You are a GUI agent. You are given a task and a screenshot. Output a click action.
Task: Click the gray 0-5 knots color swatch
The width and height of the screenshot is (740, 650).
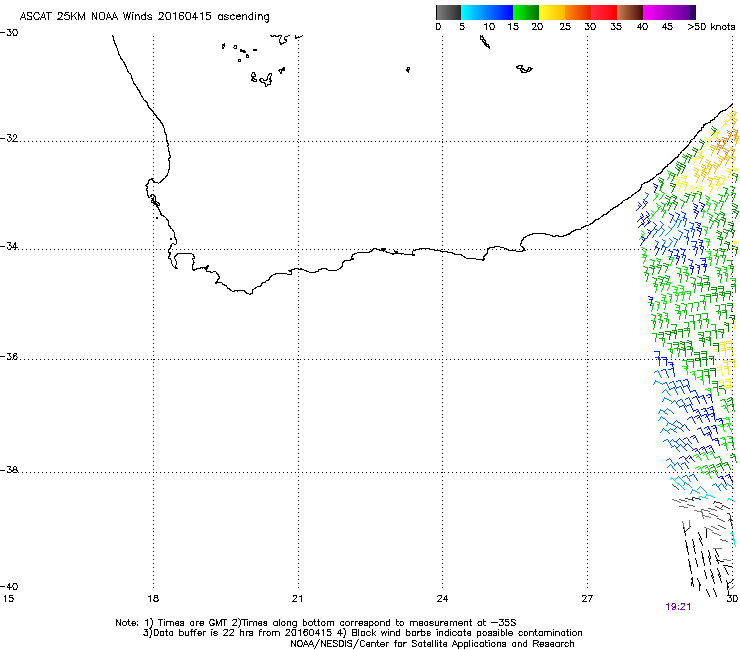pos(448,12)
